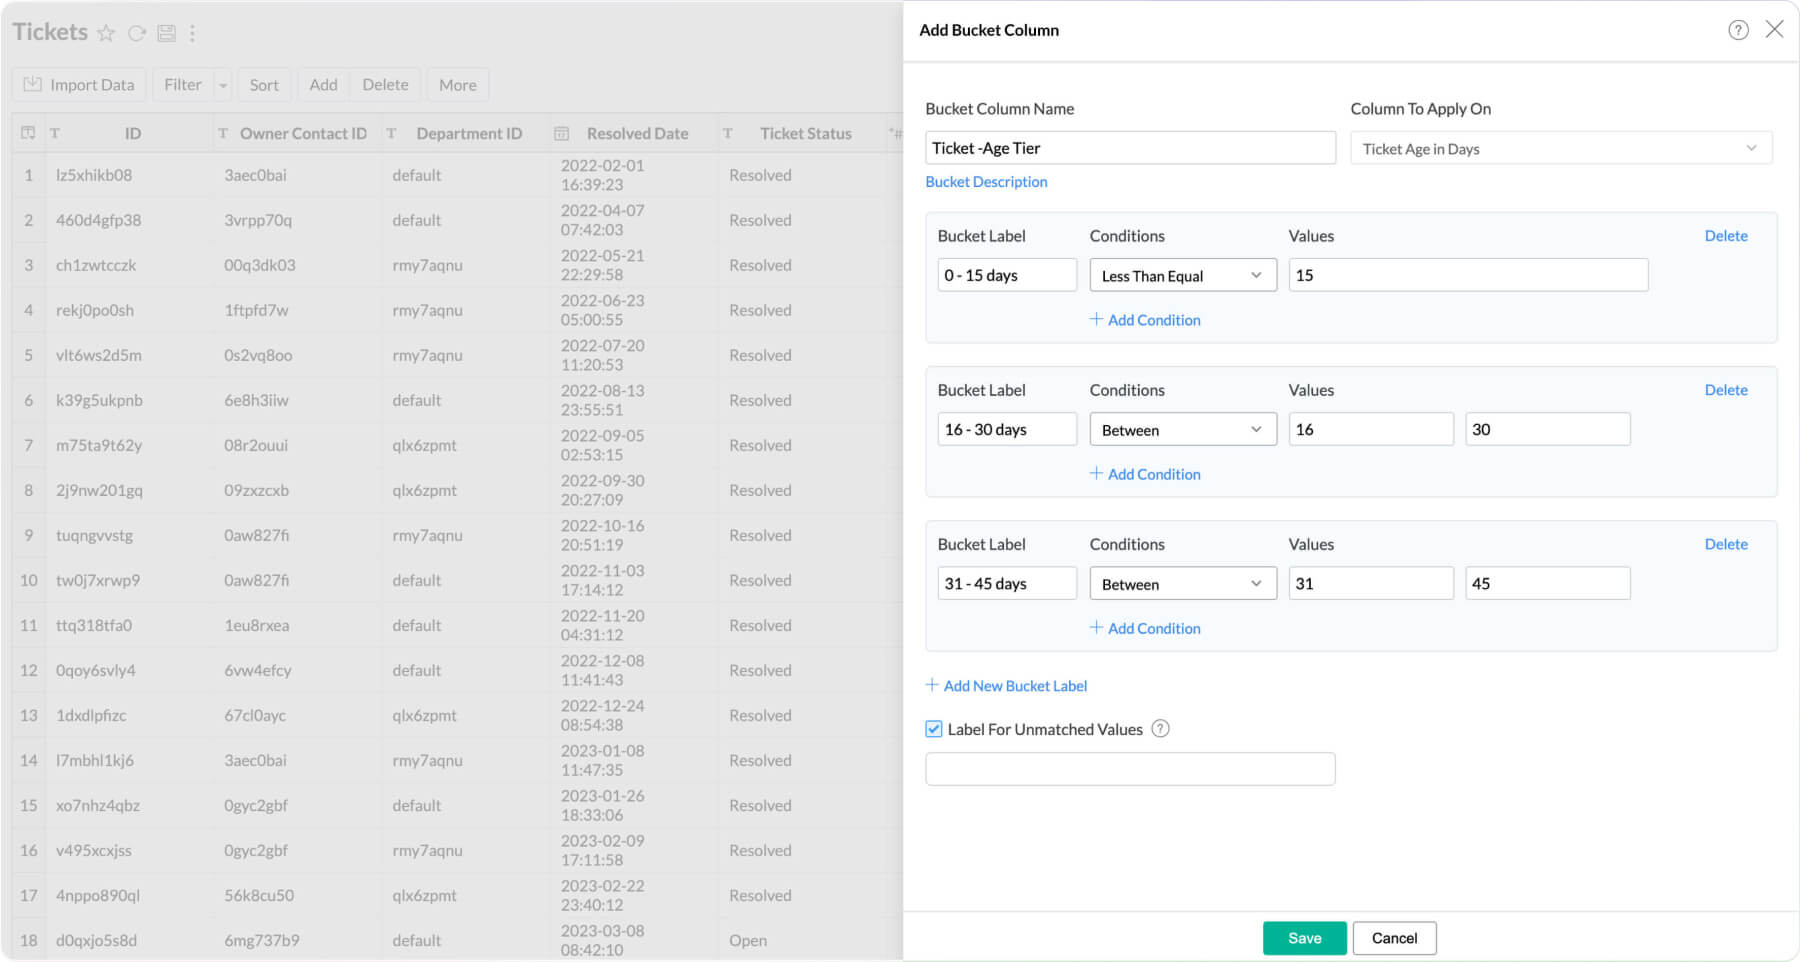Screen dimensions: 1800x962
Task: Open the three-dot options menu near Tickets
Action: (x=192, y=33)
